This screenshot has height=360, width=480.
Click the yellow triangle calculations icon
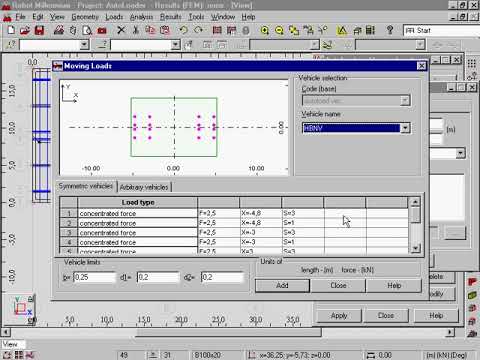(342, 30)
